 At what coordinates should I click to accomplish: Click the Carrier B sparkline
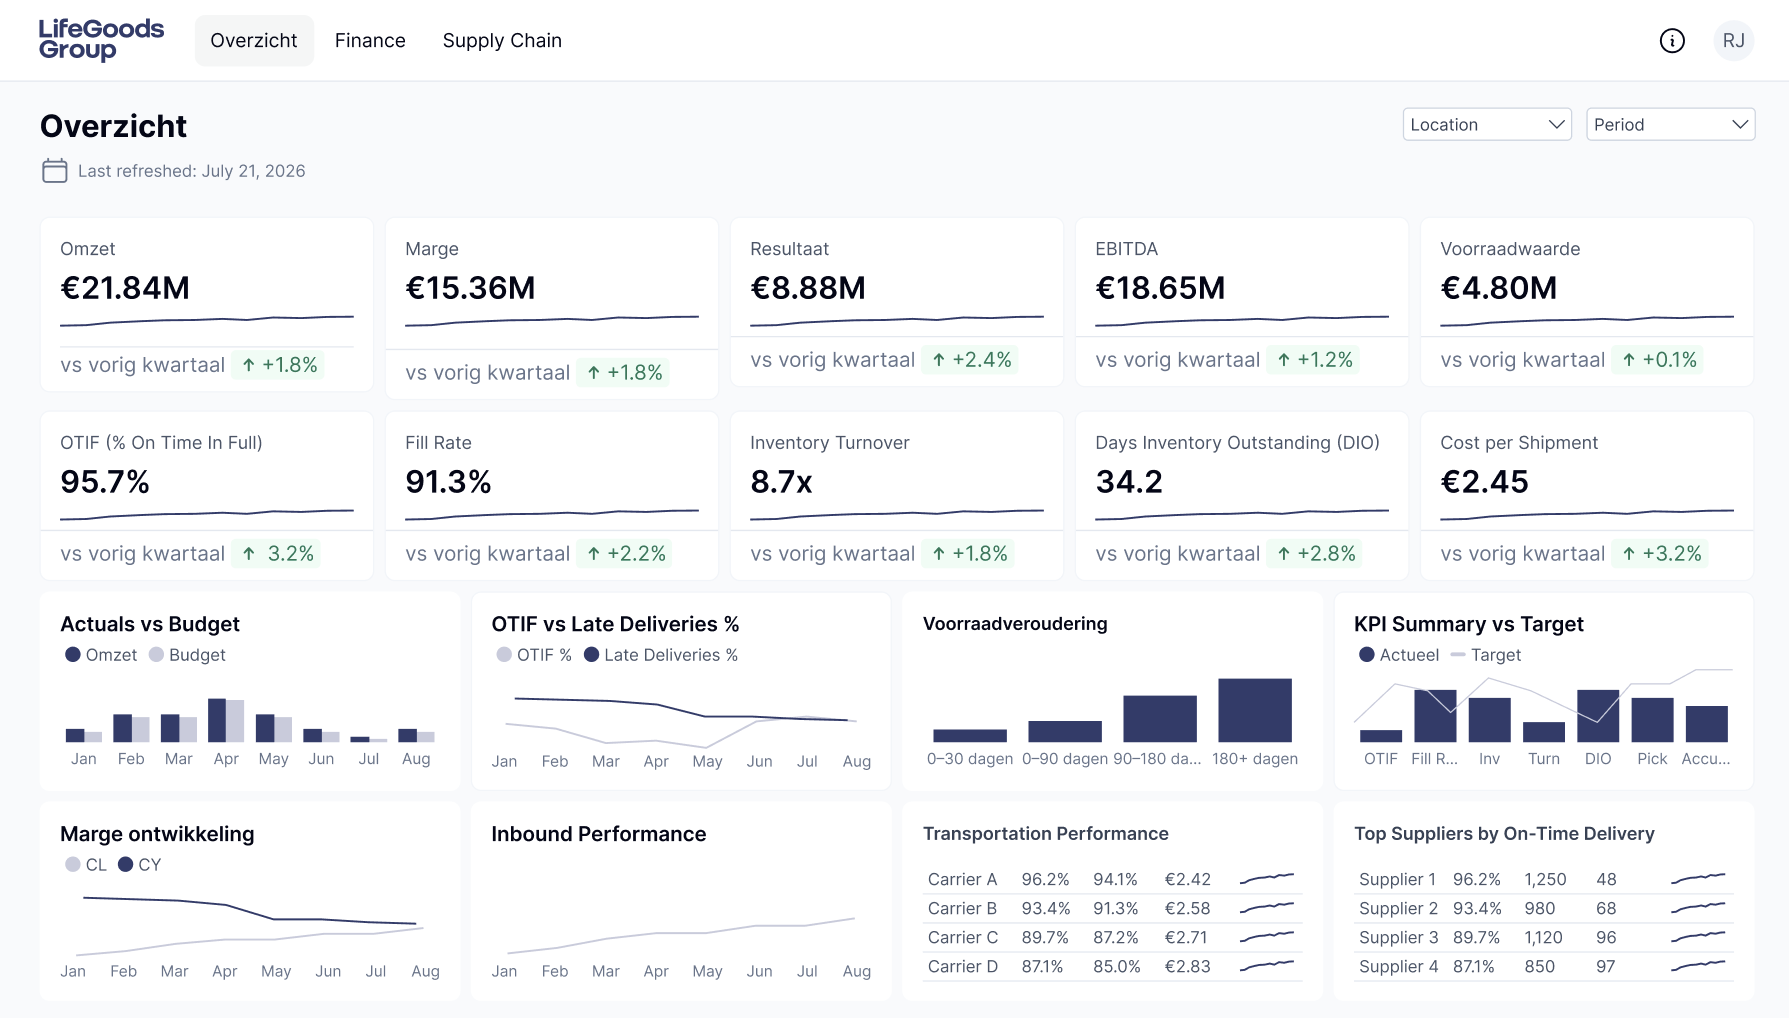(x=1267, y=908)
